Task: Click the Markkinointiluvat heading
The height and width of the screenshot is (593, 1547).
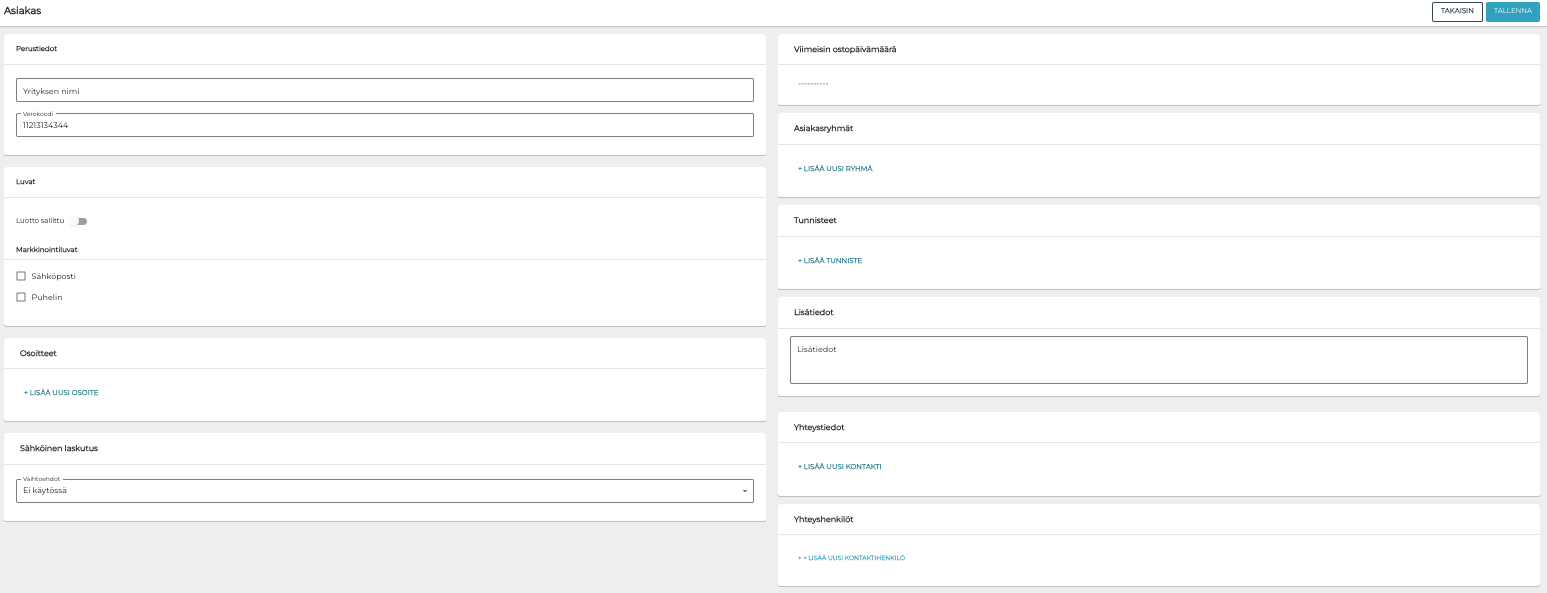Action: [47, 249]
